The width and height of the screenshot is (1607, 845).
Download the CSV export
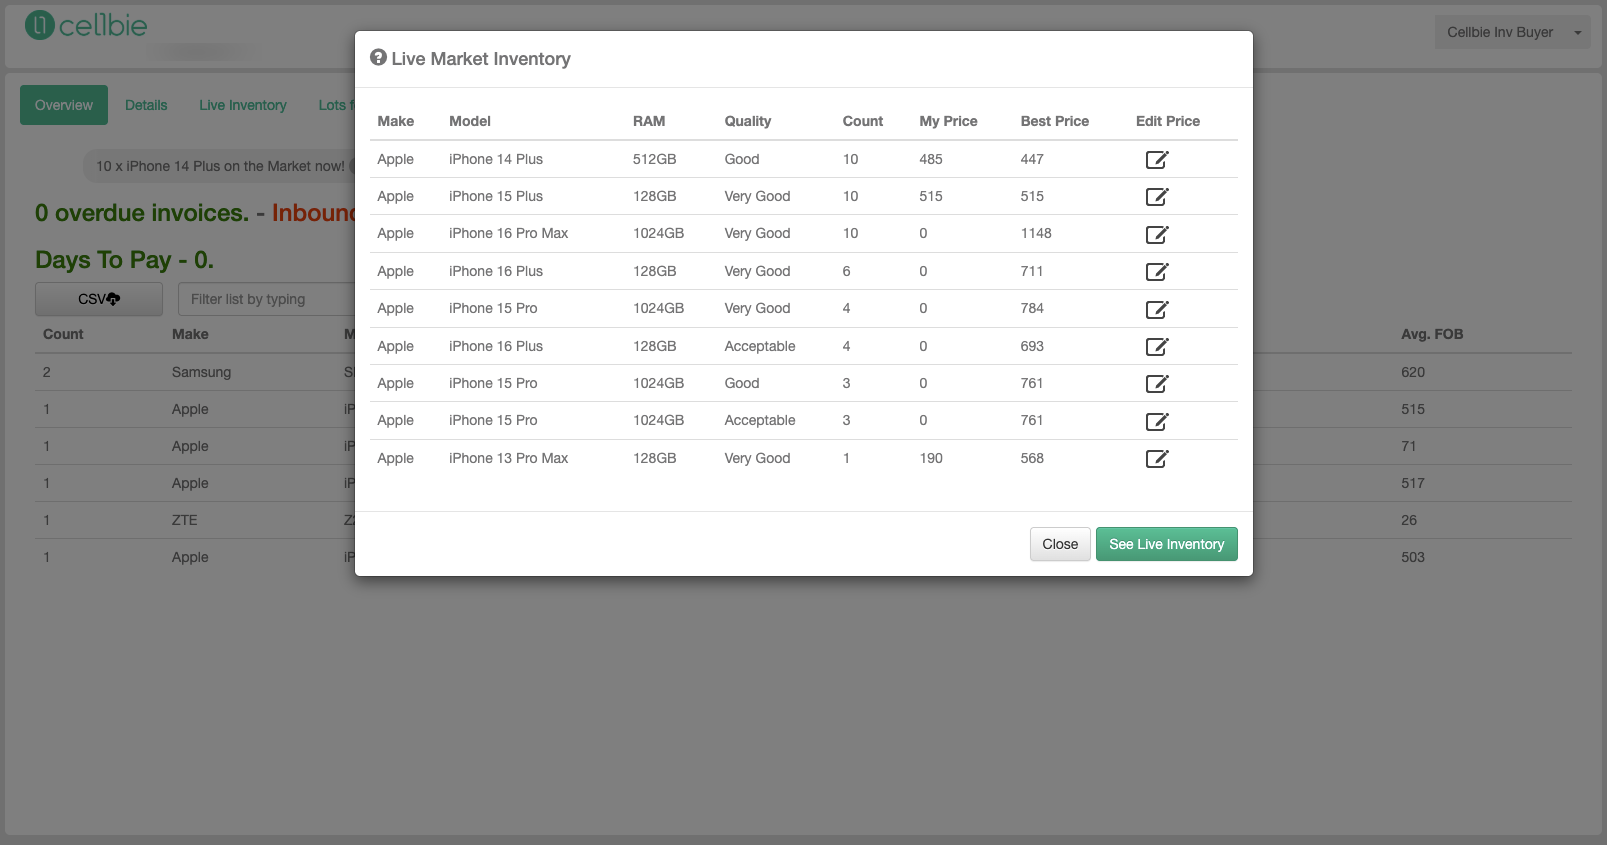pos(99,299)
